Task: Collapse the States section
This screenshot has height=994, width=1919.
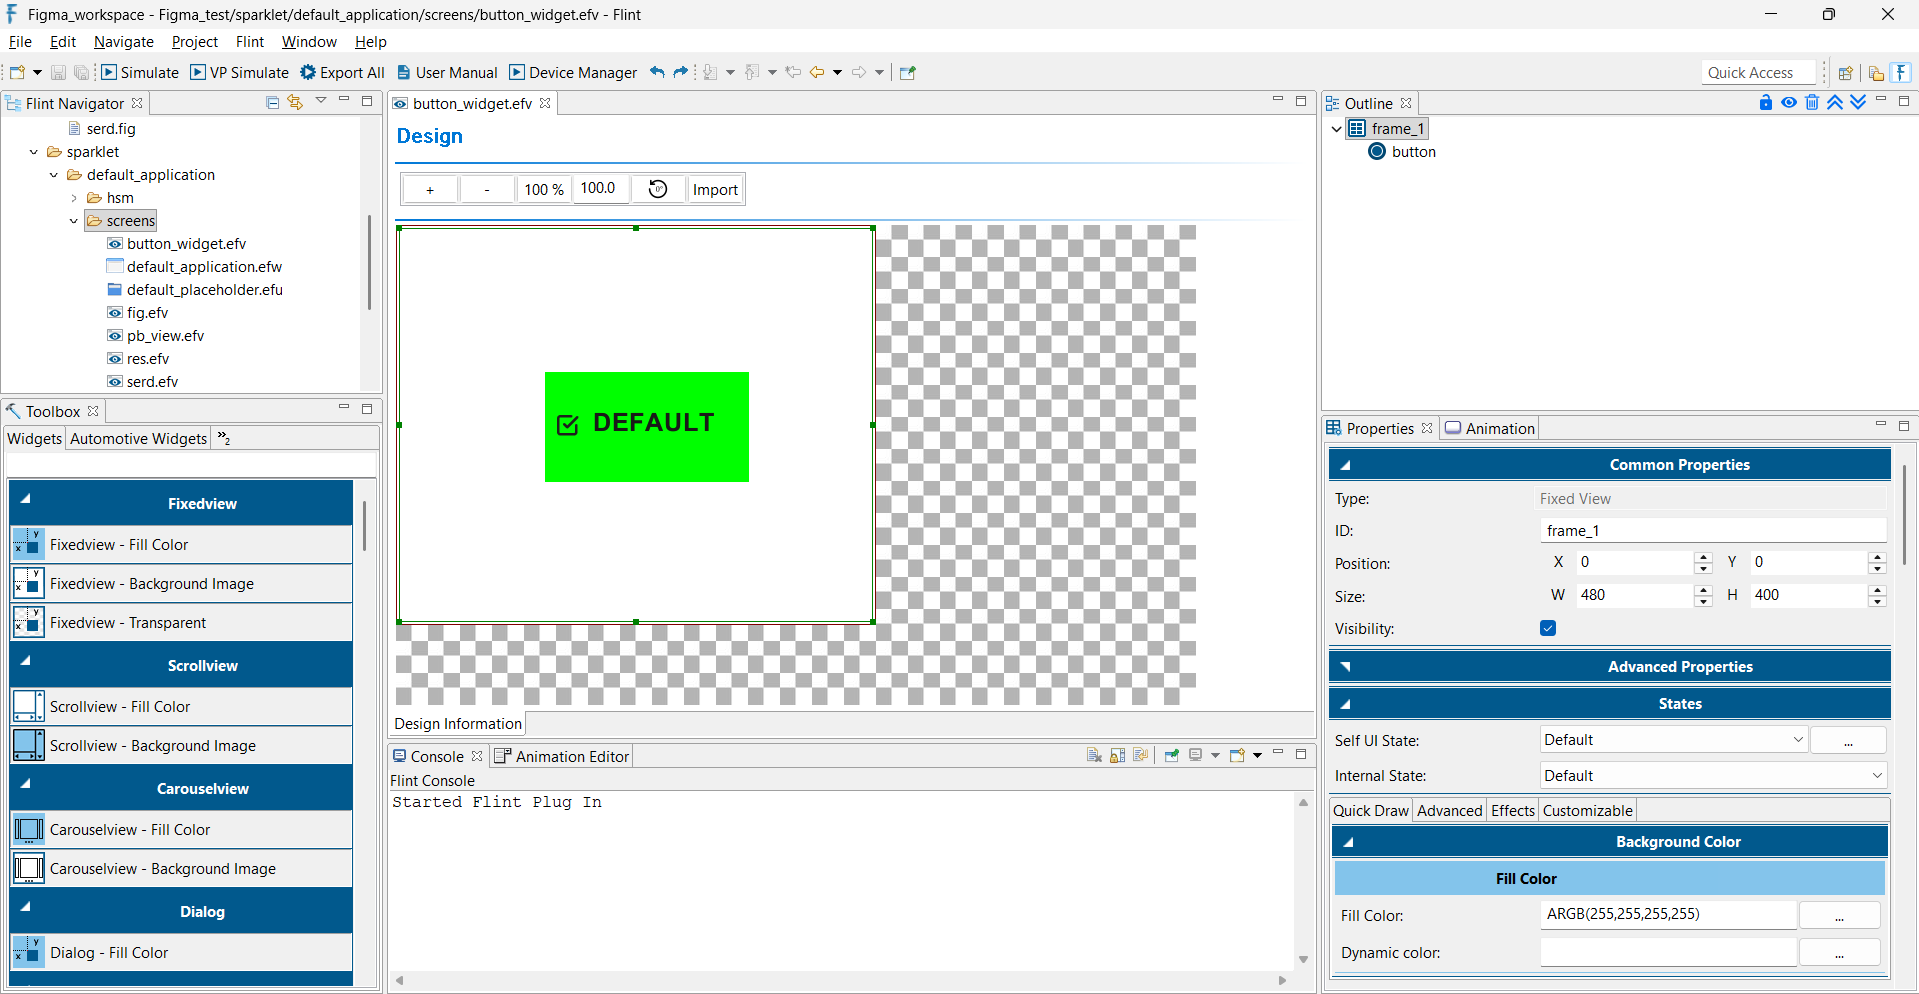Action: (1345, 704)
